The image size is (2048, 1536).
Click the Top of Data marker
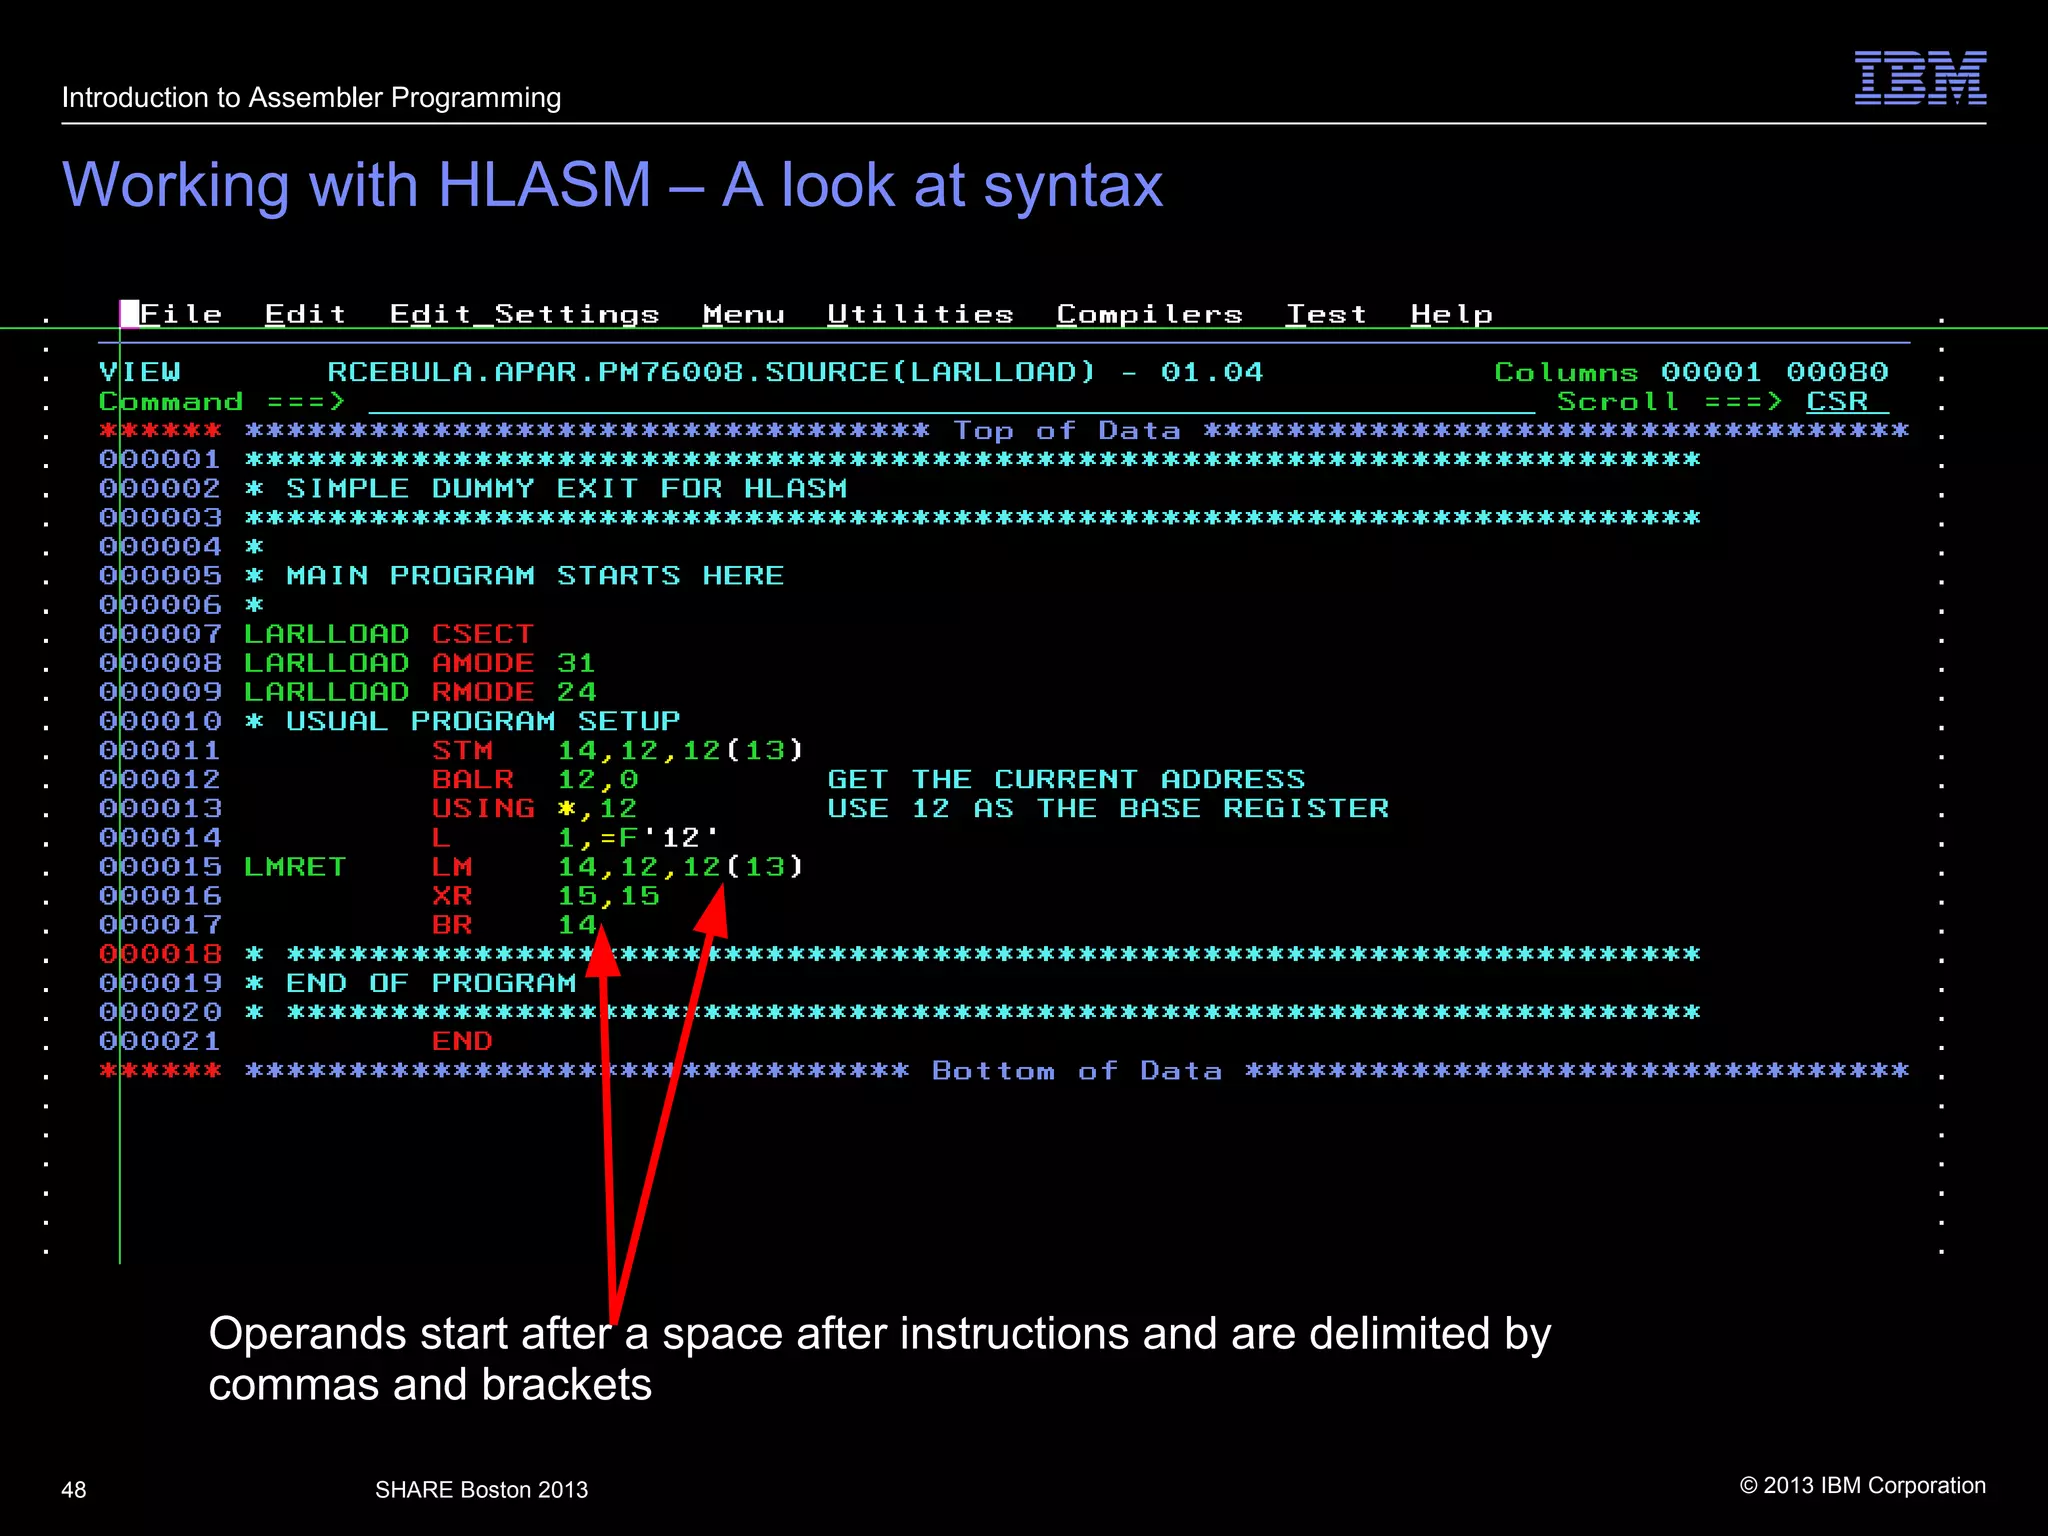coord(1067,431)
